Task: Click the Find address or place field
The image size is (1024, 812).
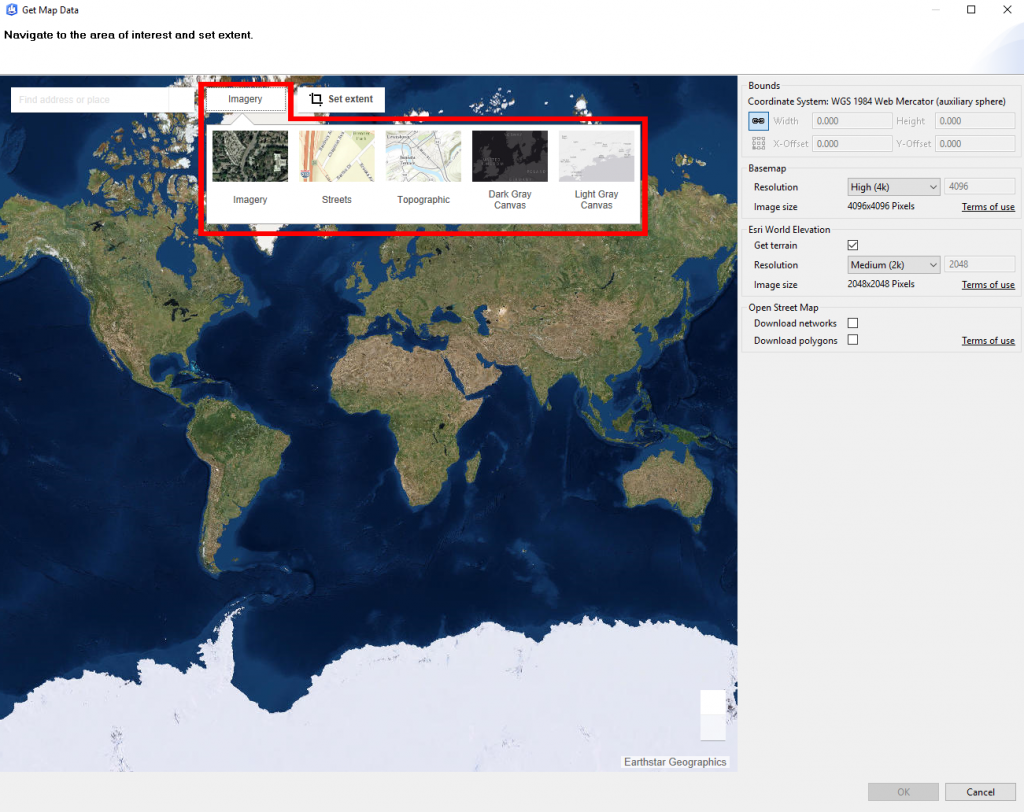Action: click(x=89, y=99)
